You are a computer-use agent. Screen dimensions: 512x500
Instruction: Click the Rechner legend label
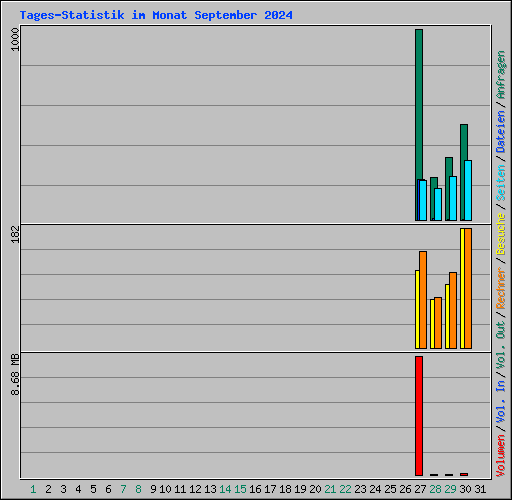tap(501, 288)
